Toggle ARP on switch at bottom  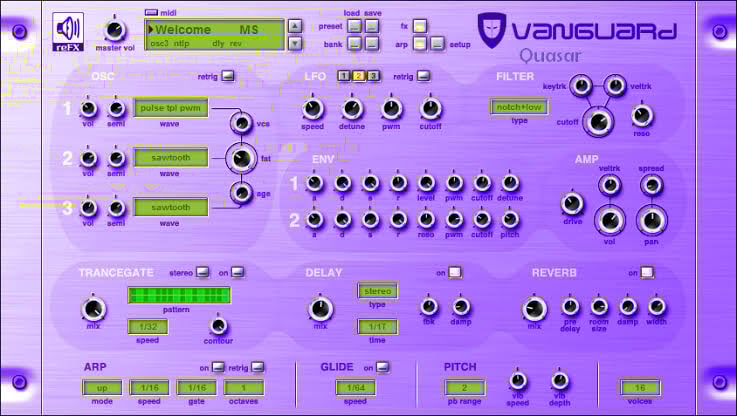218,367
